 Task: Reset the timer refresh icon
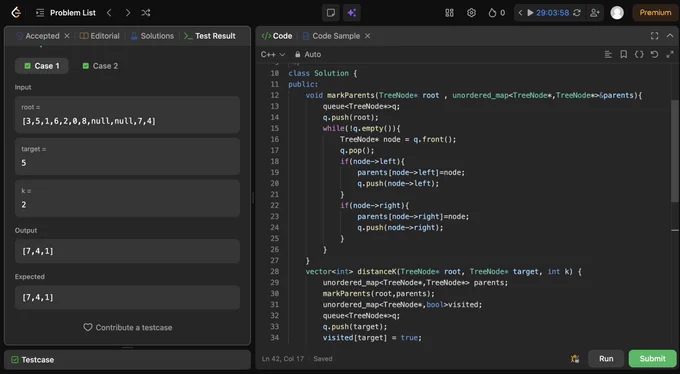click(577, 13)
